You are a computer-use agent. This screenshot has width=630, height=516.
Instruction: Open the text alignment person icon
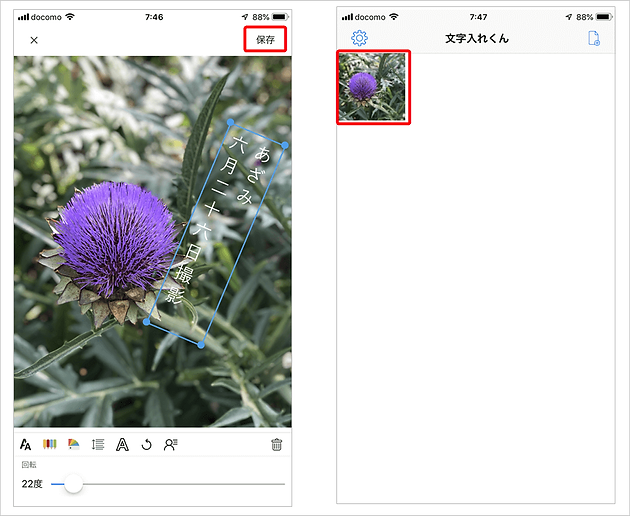coord(171,444)
